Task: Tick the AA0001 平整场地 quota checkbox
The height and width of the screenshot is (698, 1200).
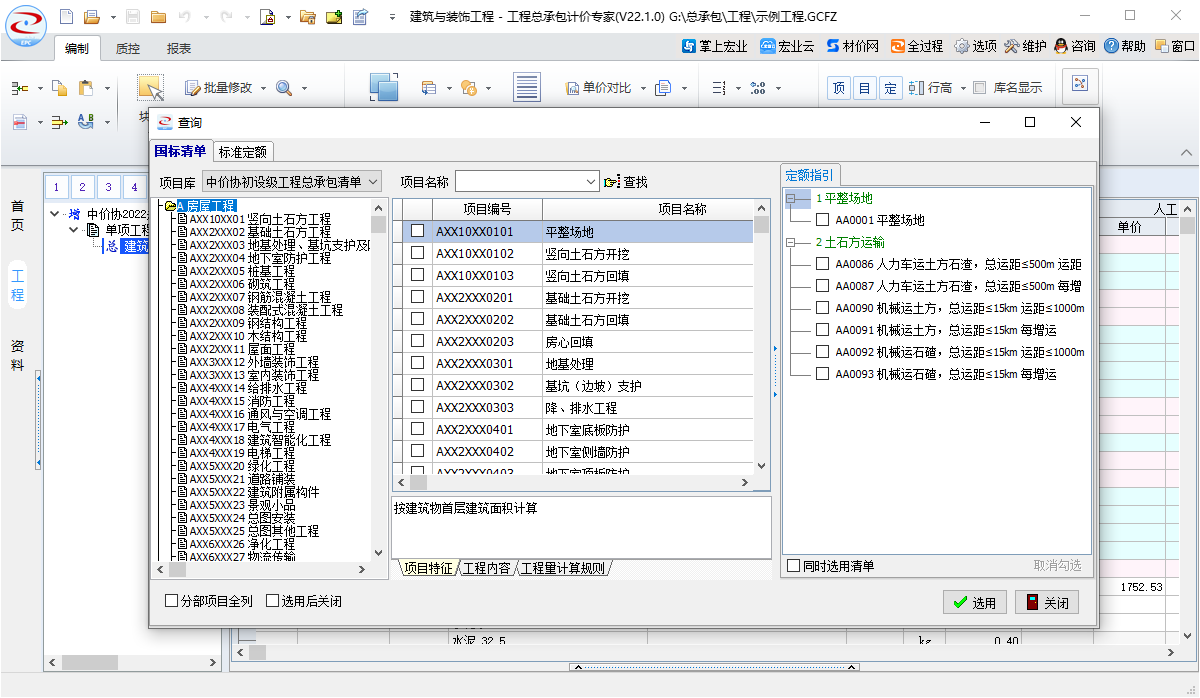Action: coord(822,220)
